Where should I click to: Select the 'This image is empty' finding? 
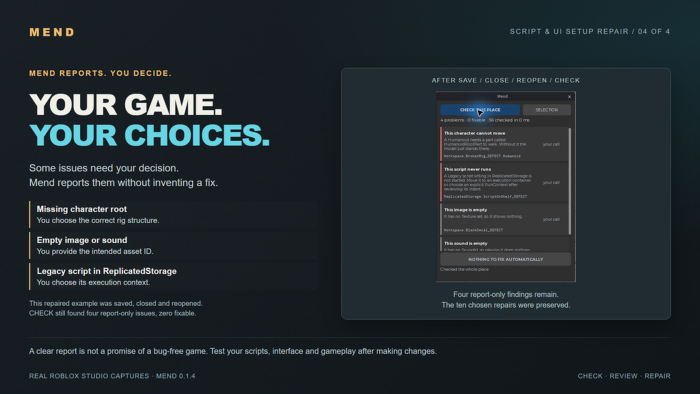pos(504,219)
